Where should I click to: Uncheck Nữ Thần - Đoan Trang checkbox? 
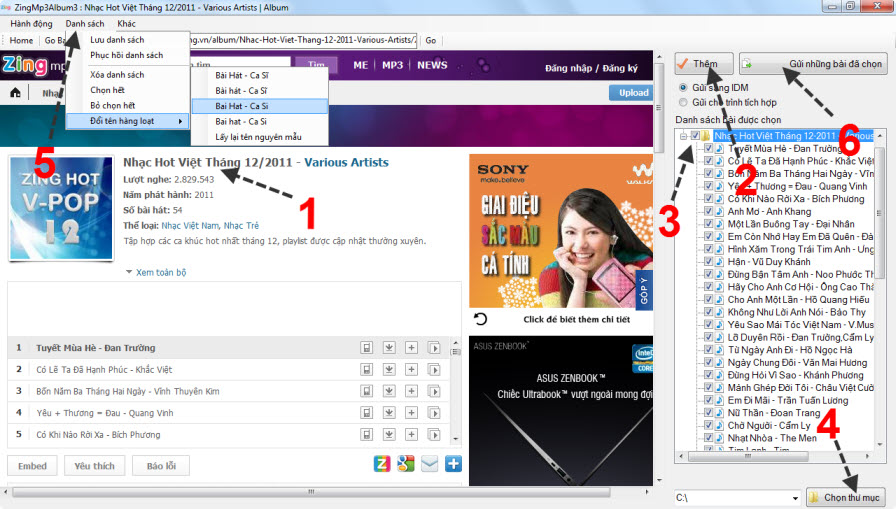708,412
